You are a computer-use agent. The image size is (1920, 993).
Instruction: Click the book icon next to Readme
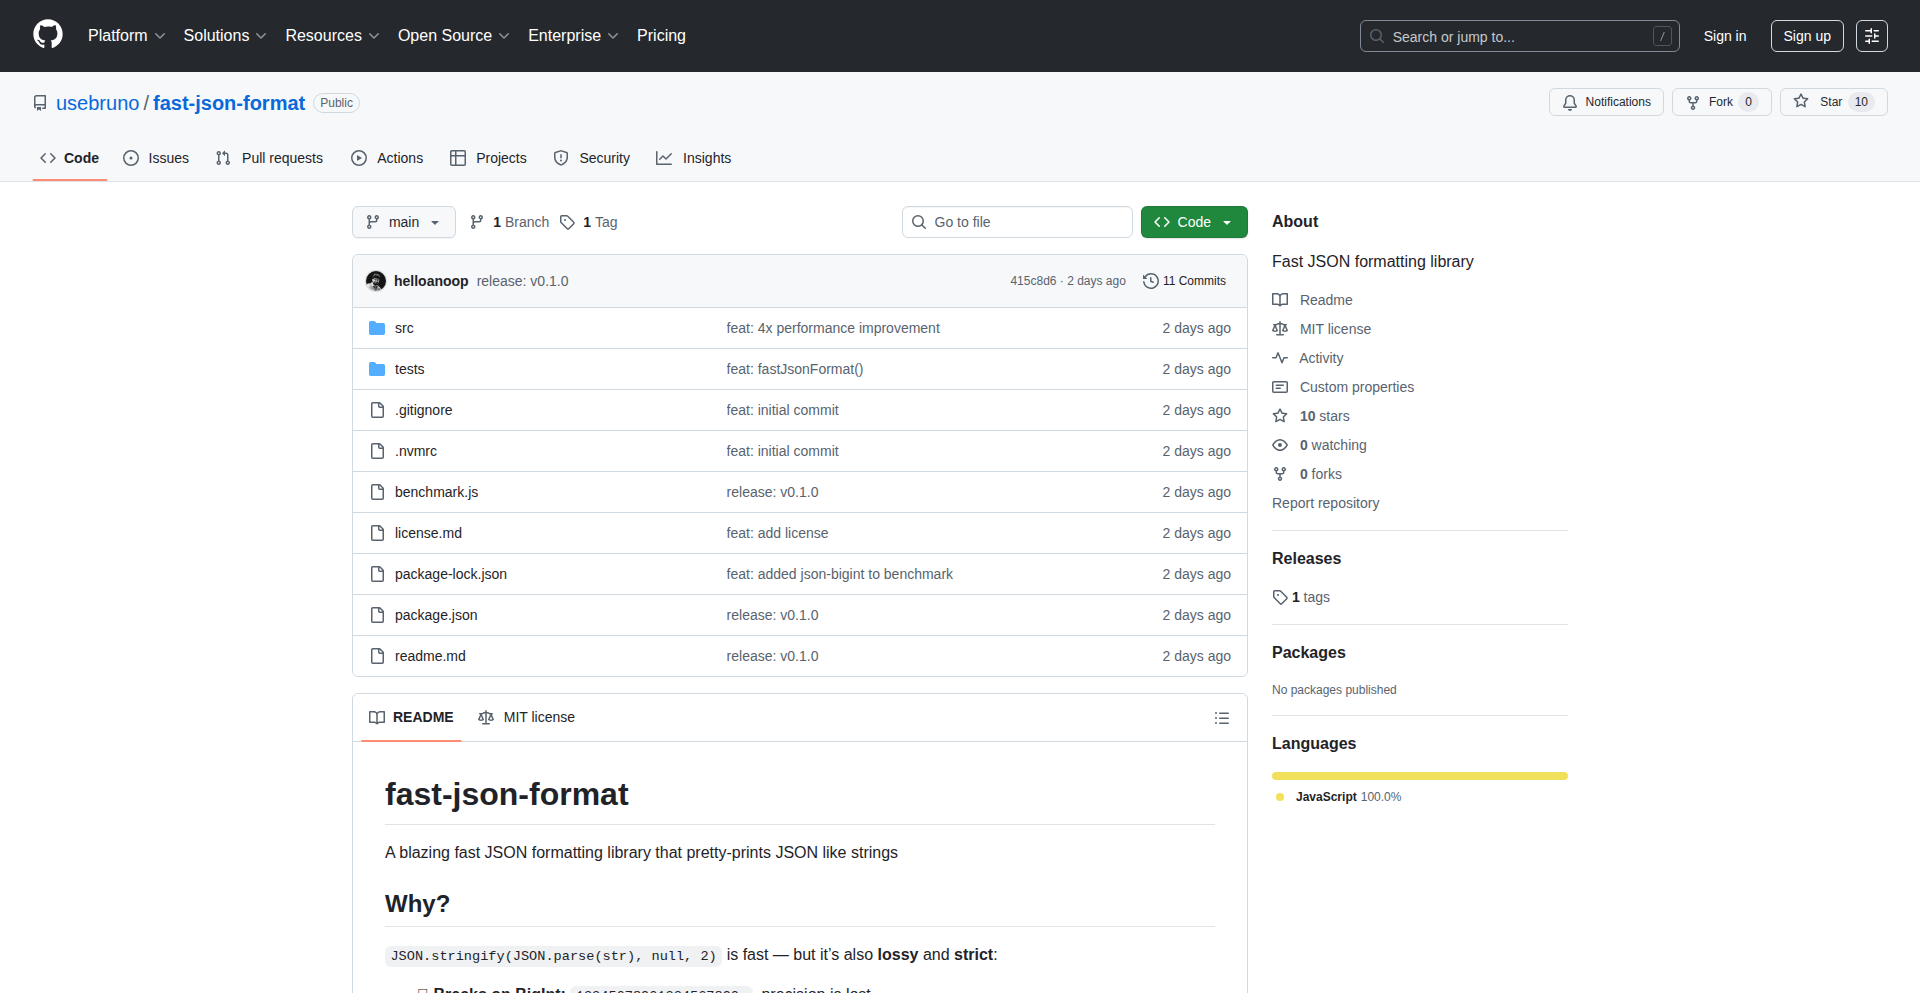1280,300
